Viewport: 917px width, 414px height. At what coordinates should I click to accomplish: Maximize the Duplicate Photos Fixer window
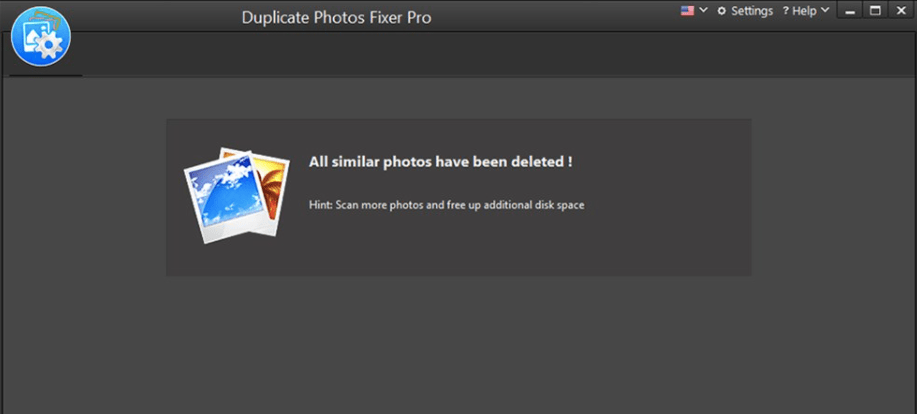coord(875,11)
